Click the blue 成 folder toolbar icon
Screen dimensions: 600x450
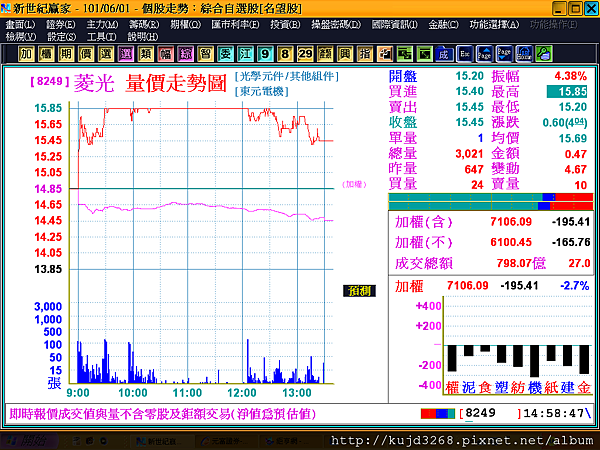click(x=444, y=54)
